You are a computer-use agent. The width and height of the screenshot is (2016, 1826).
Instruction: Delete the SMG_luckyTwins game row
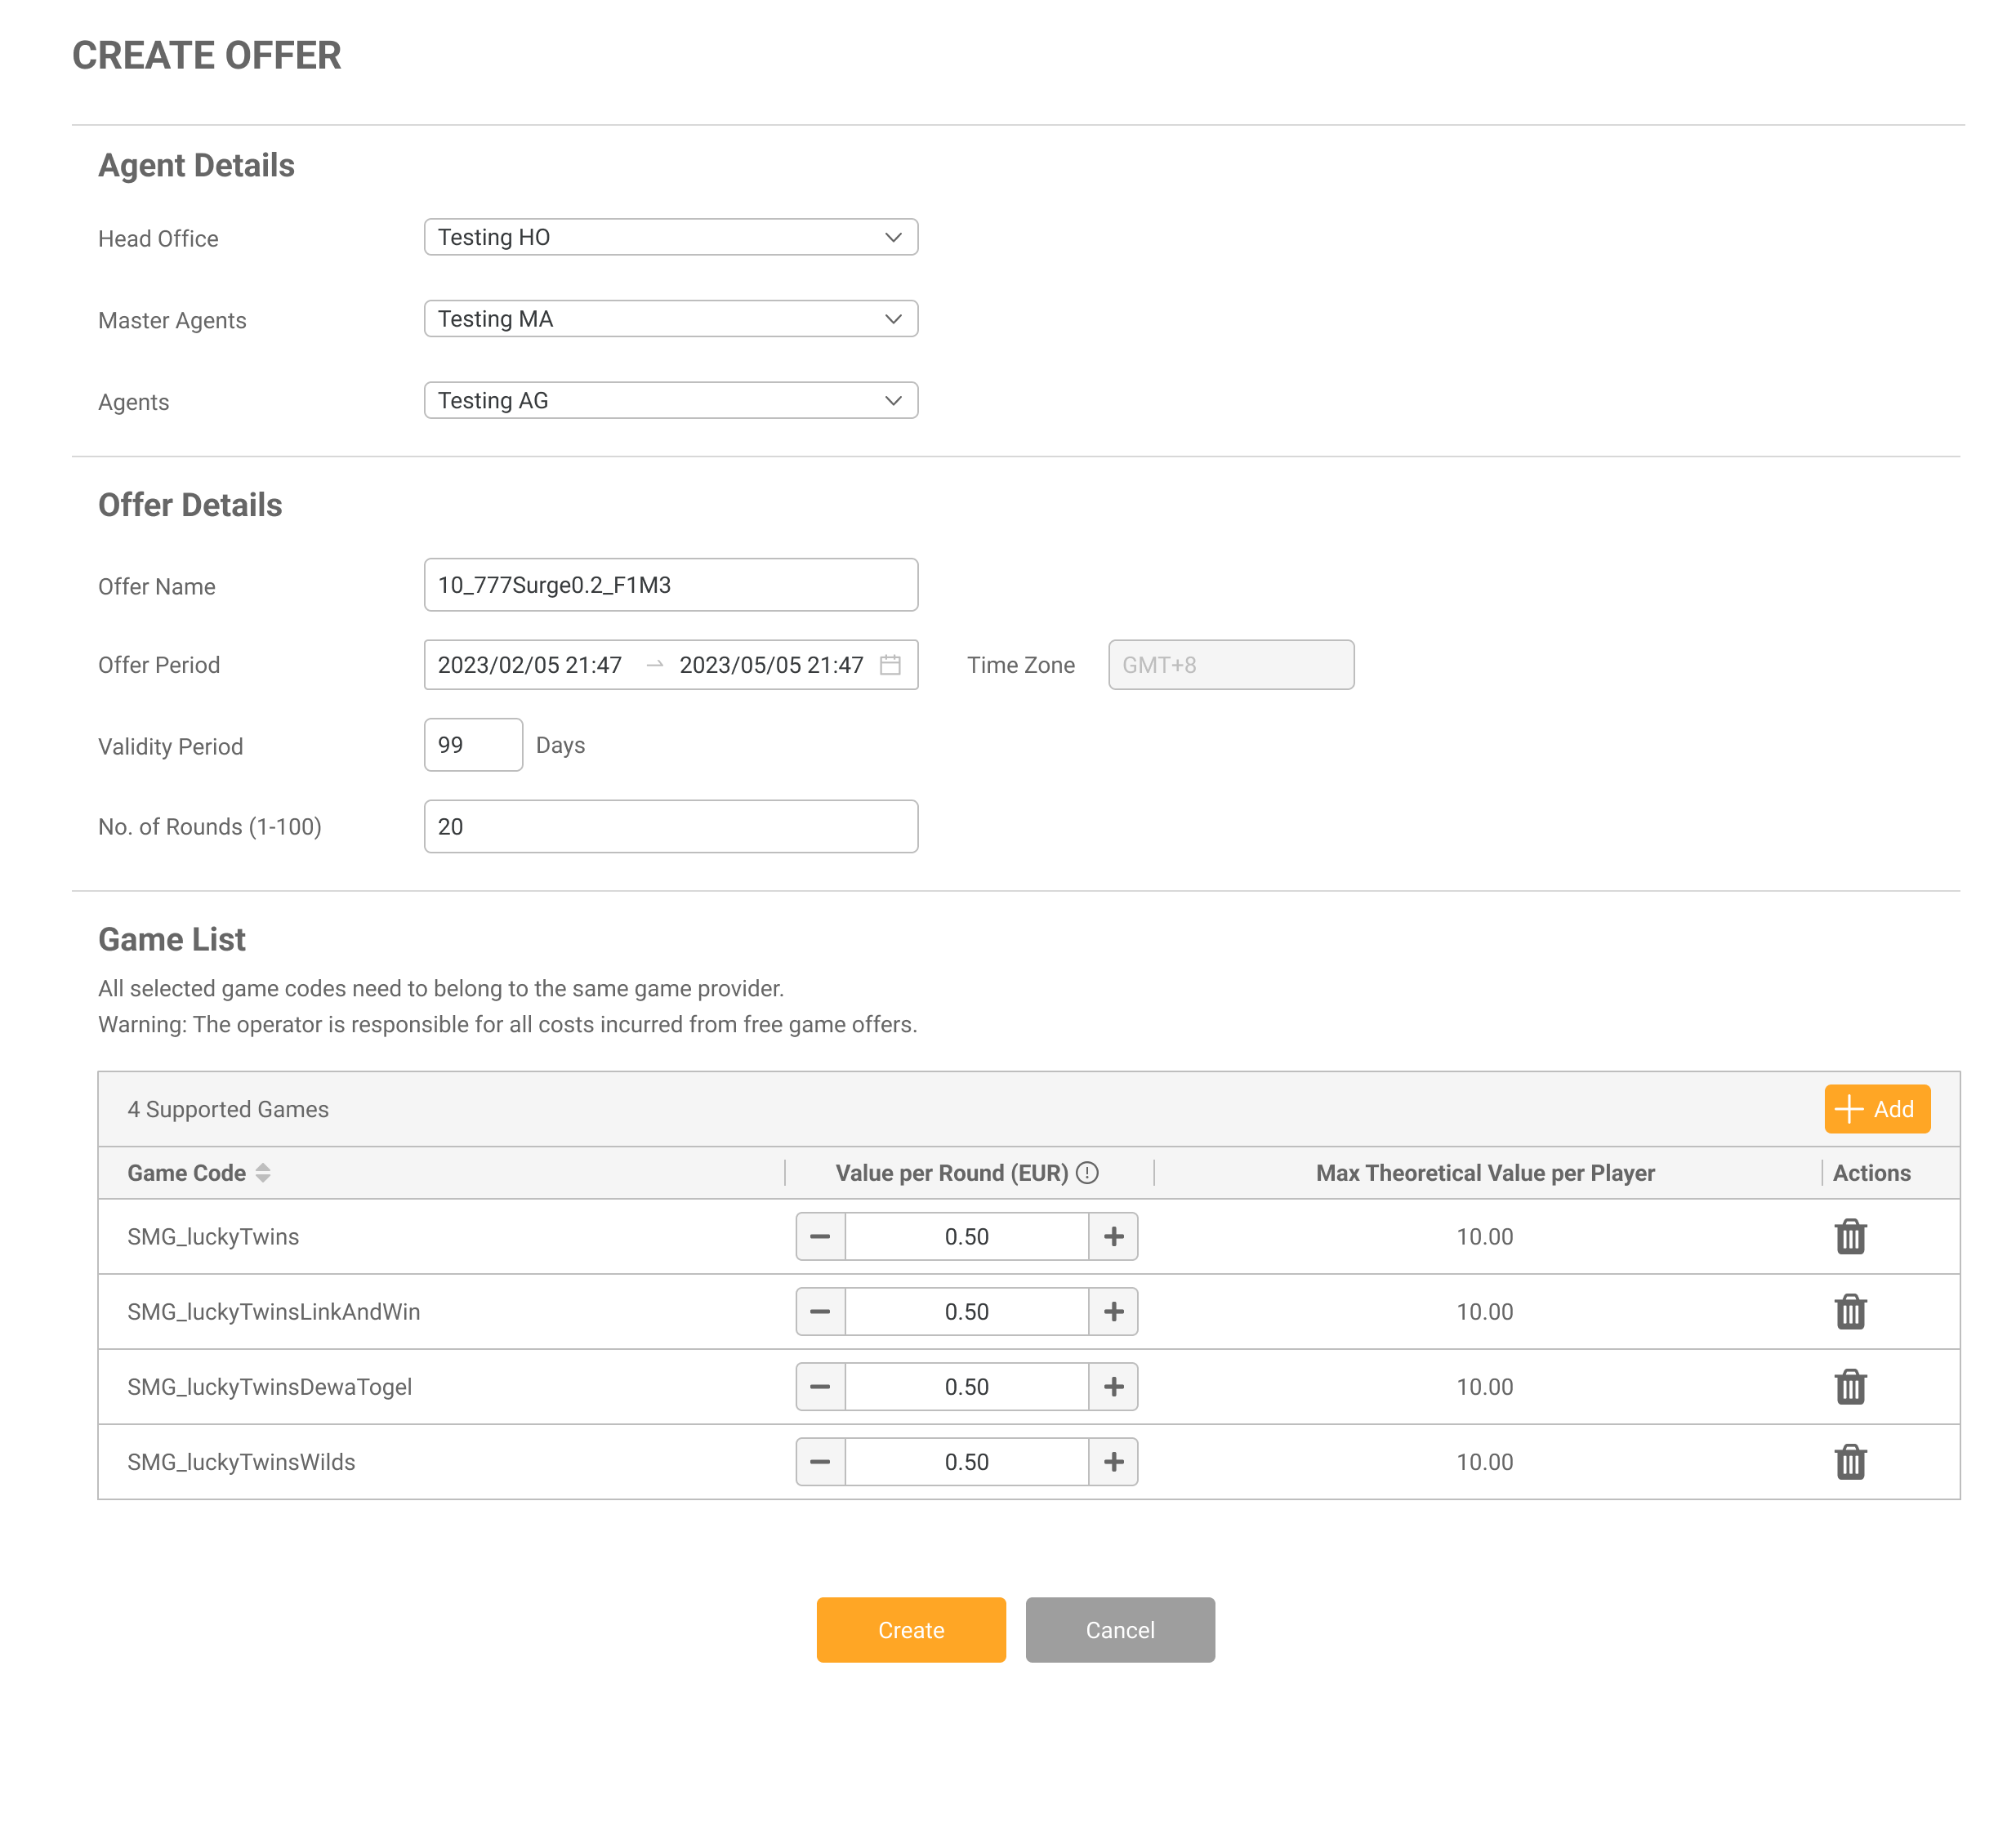tap(1850, 1236)
